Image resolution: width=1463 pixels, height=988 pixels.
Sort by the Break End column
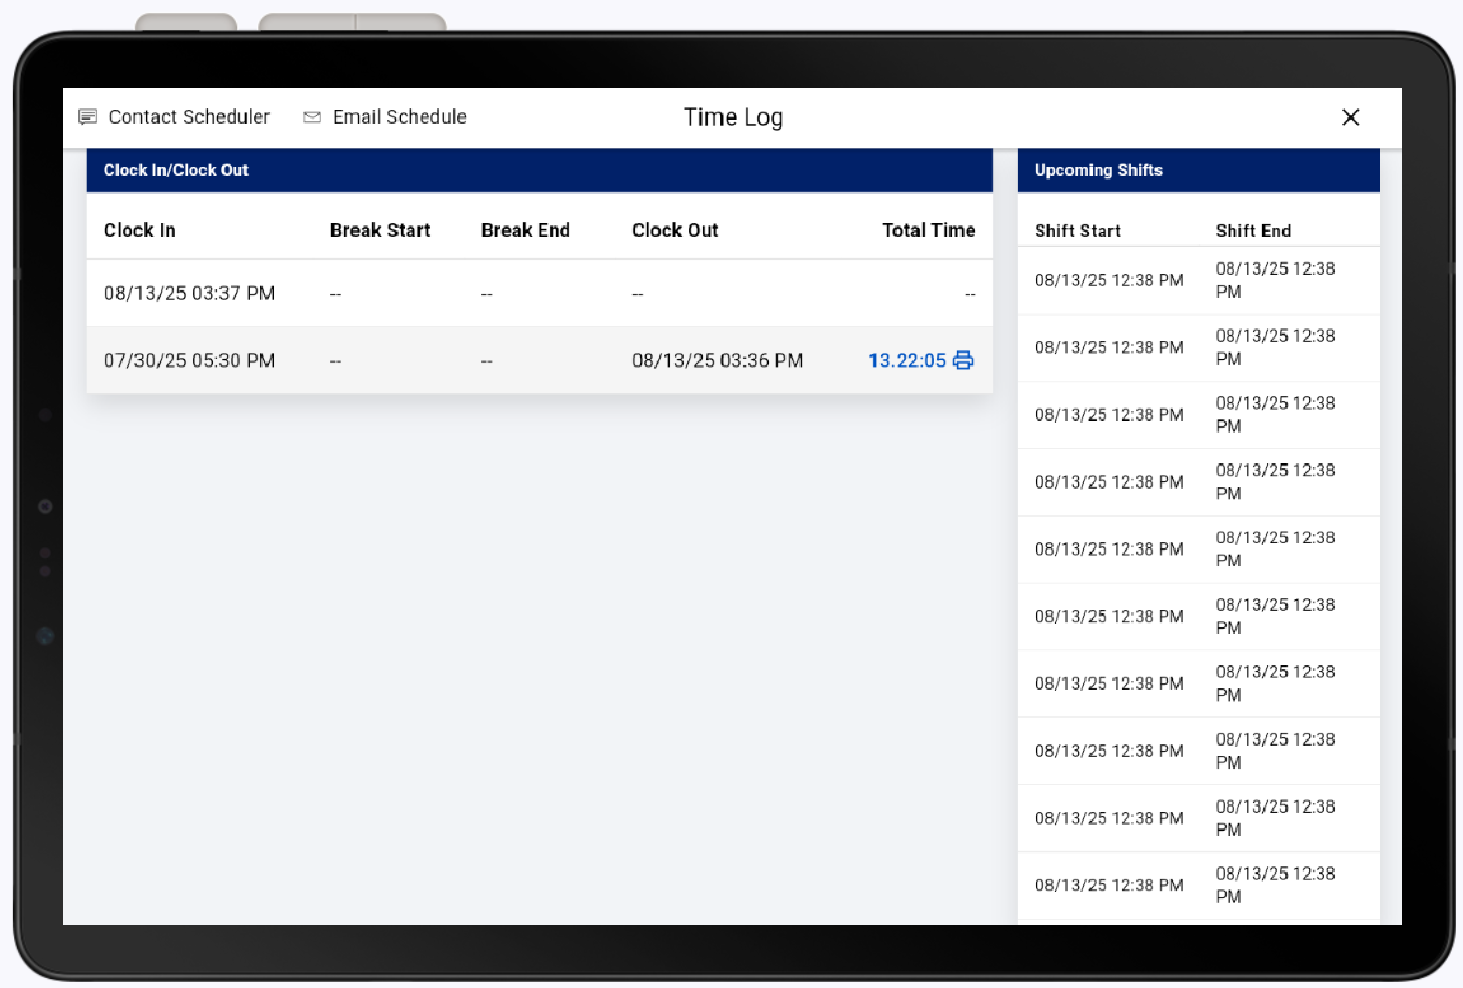525,230
